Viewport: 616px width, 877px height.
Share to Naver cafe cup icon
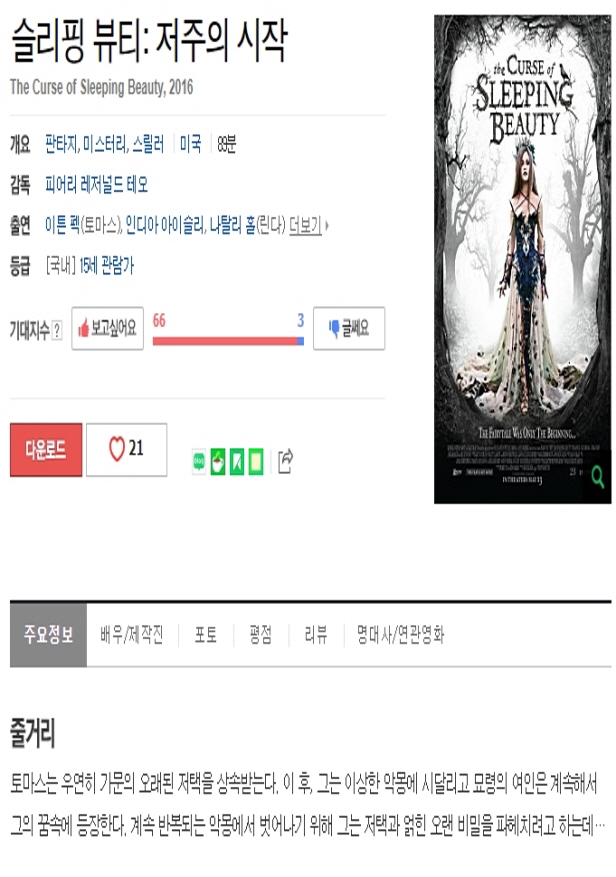pyautogui.click(x=218, y=462)
